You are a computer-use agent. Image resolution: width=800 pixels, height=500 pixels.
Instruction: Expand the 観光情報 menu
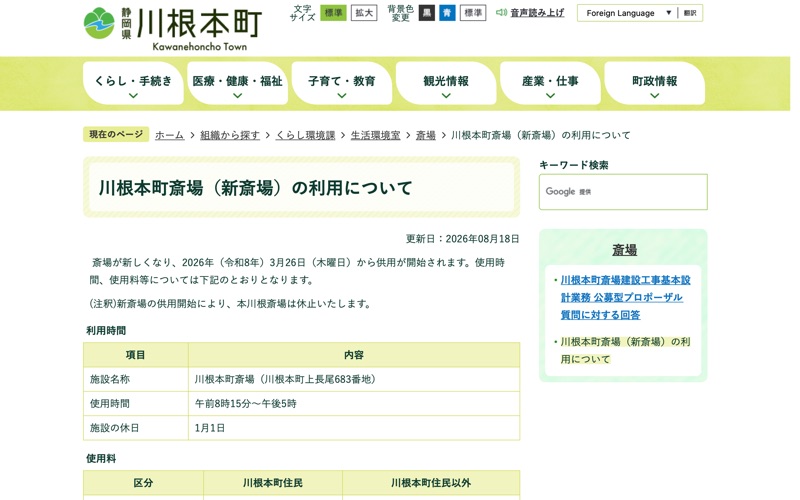coord(446,84)
